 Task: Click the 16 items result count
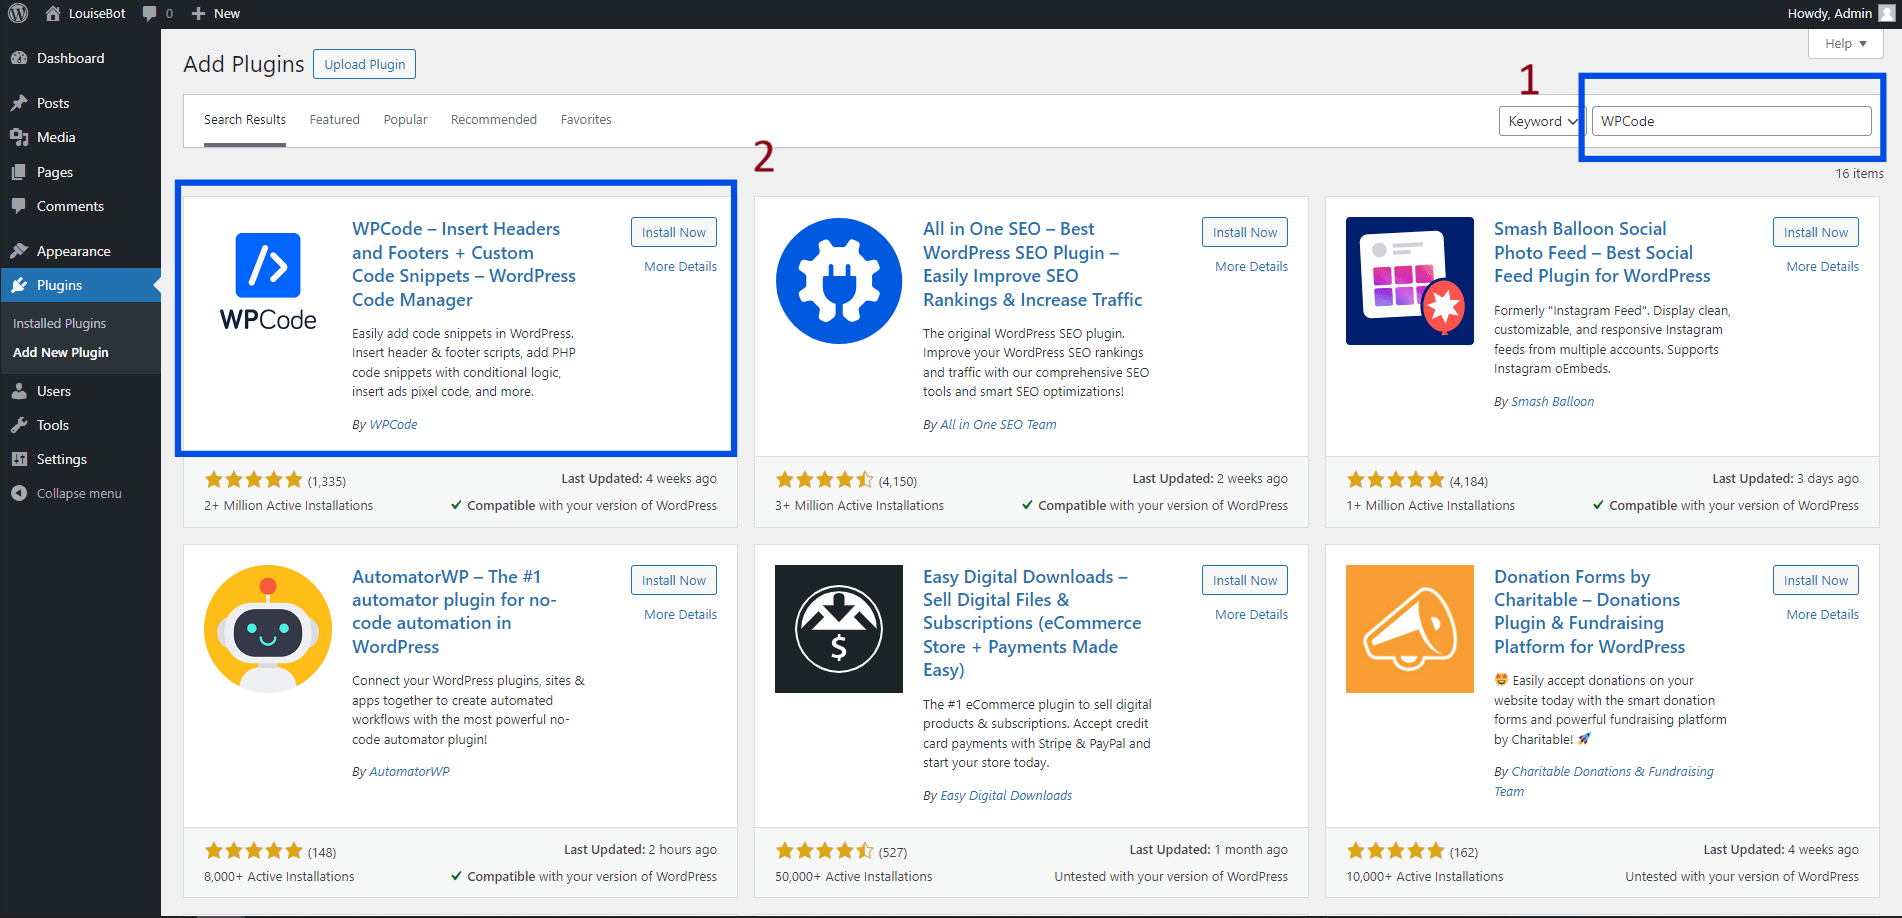pyautogui.click(x=1859, y=174)
